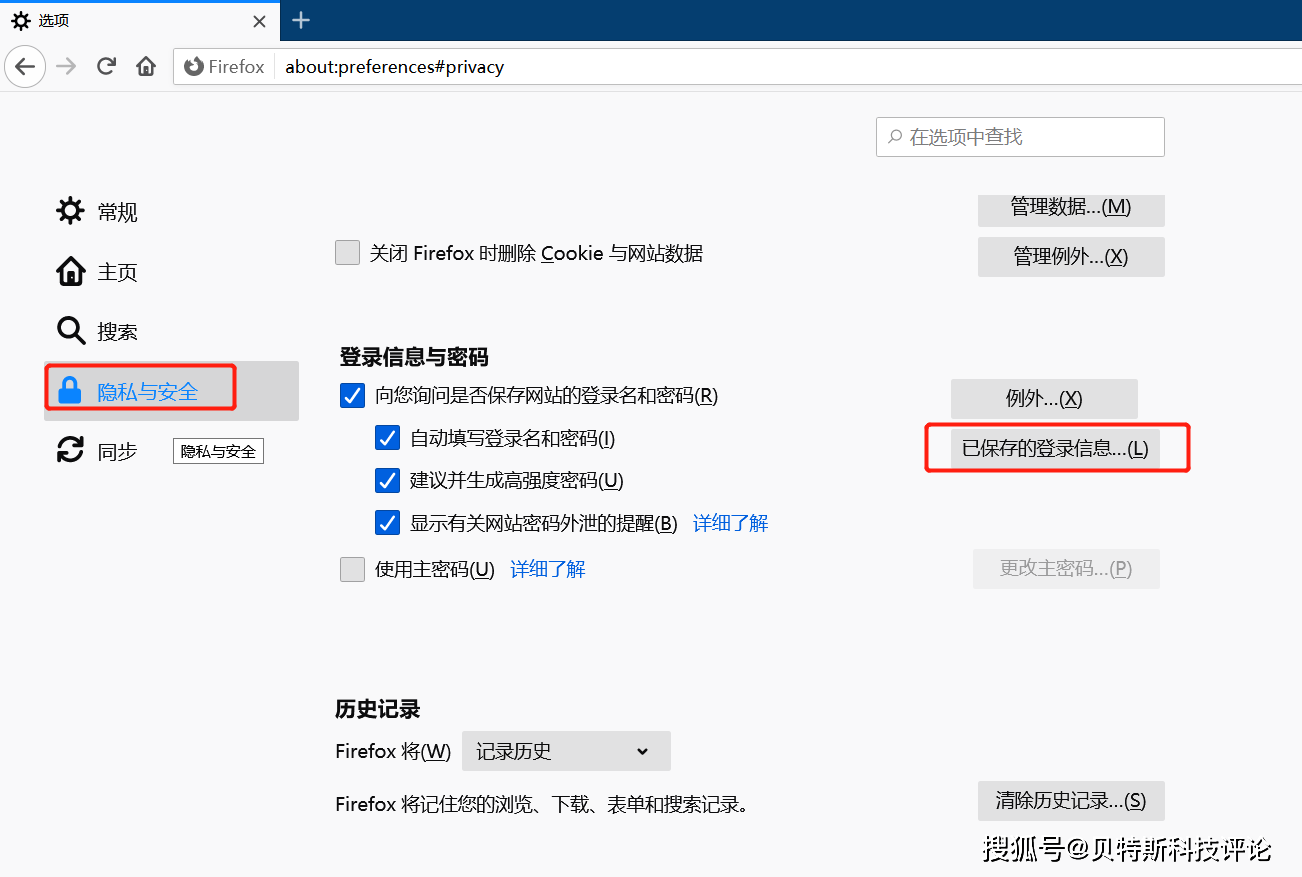
Task: Select the 搜索 magnifier icon in sidebar
Action: (x=70, y=331)
